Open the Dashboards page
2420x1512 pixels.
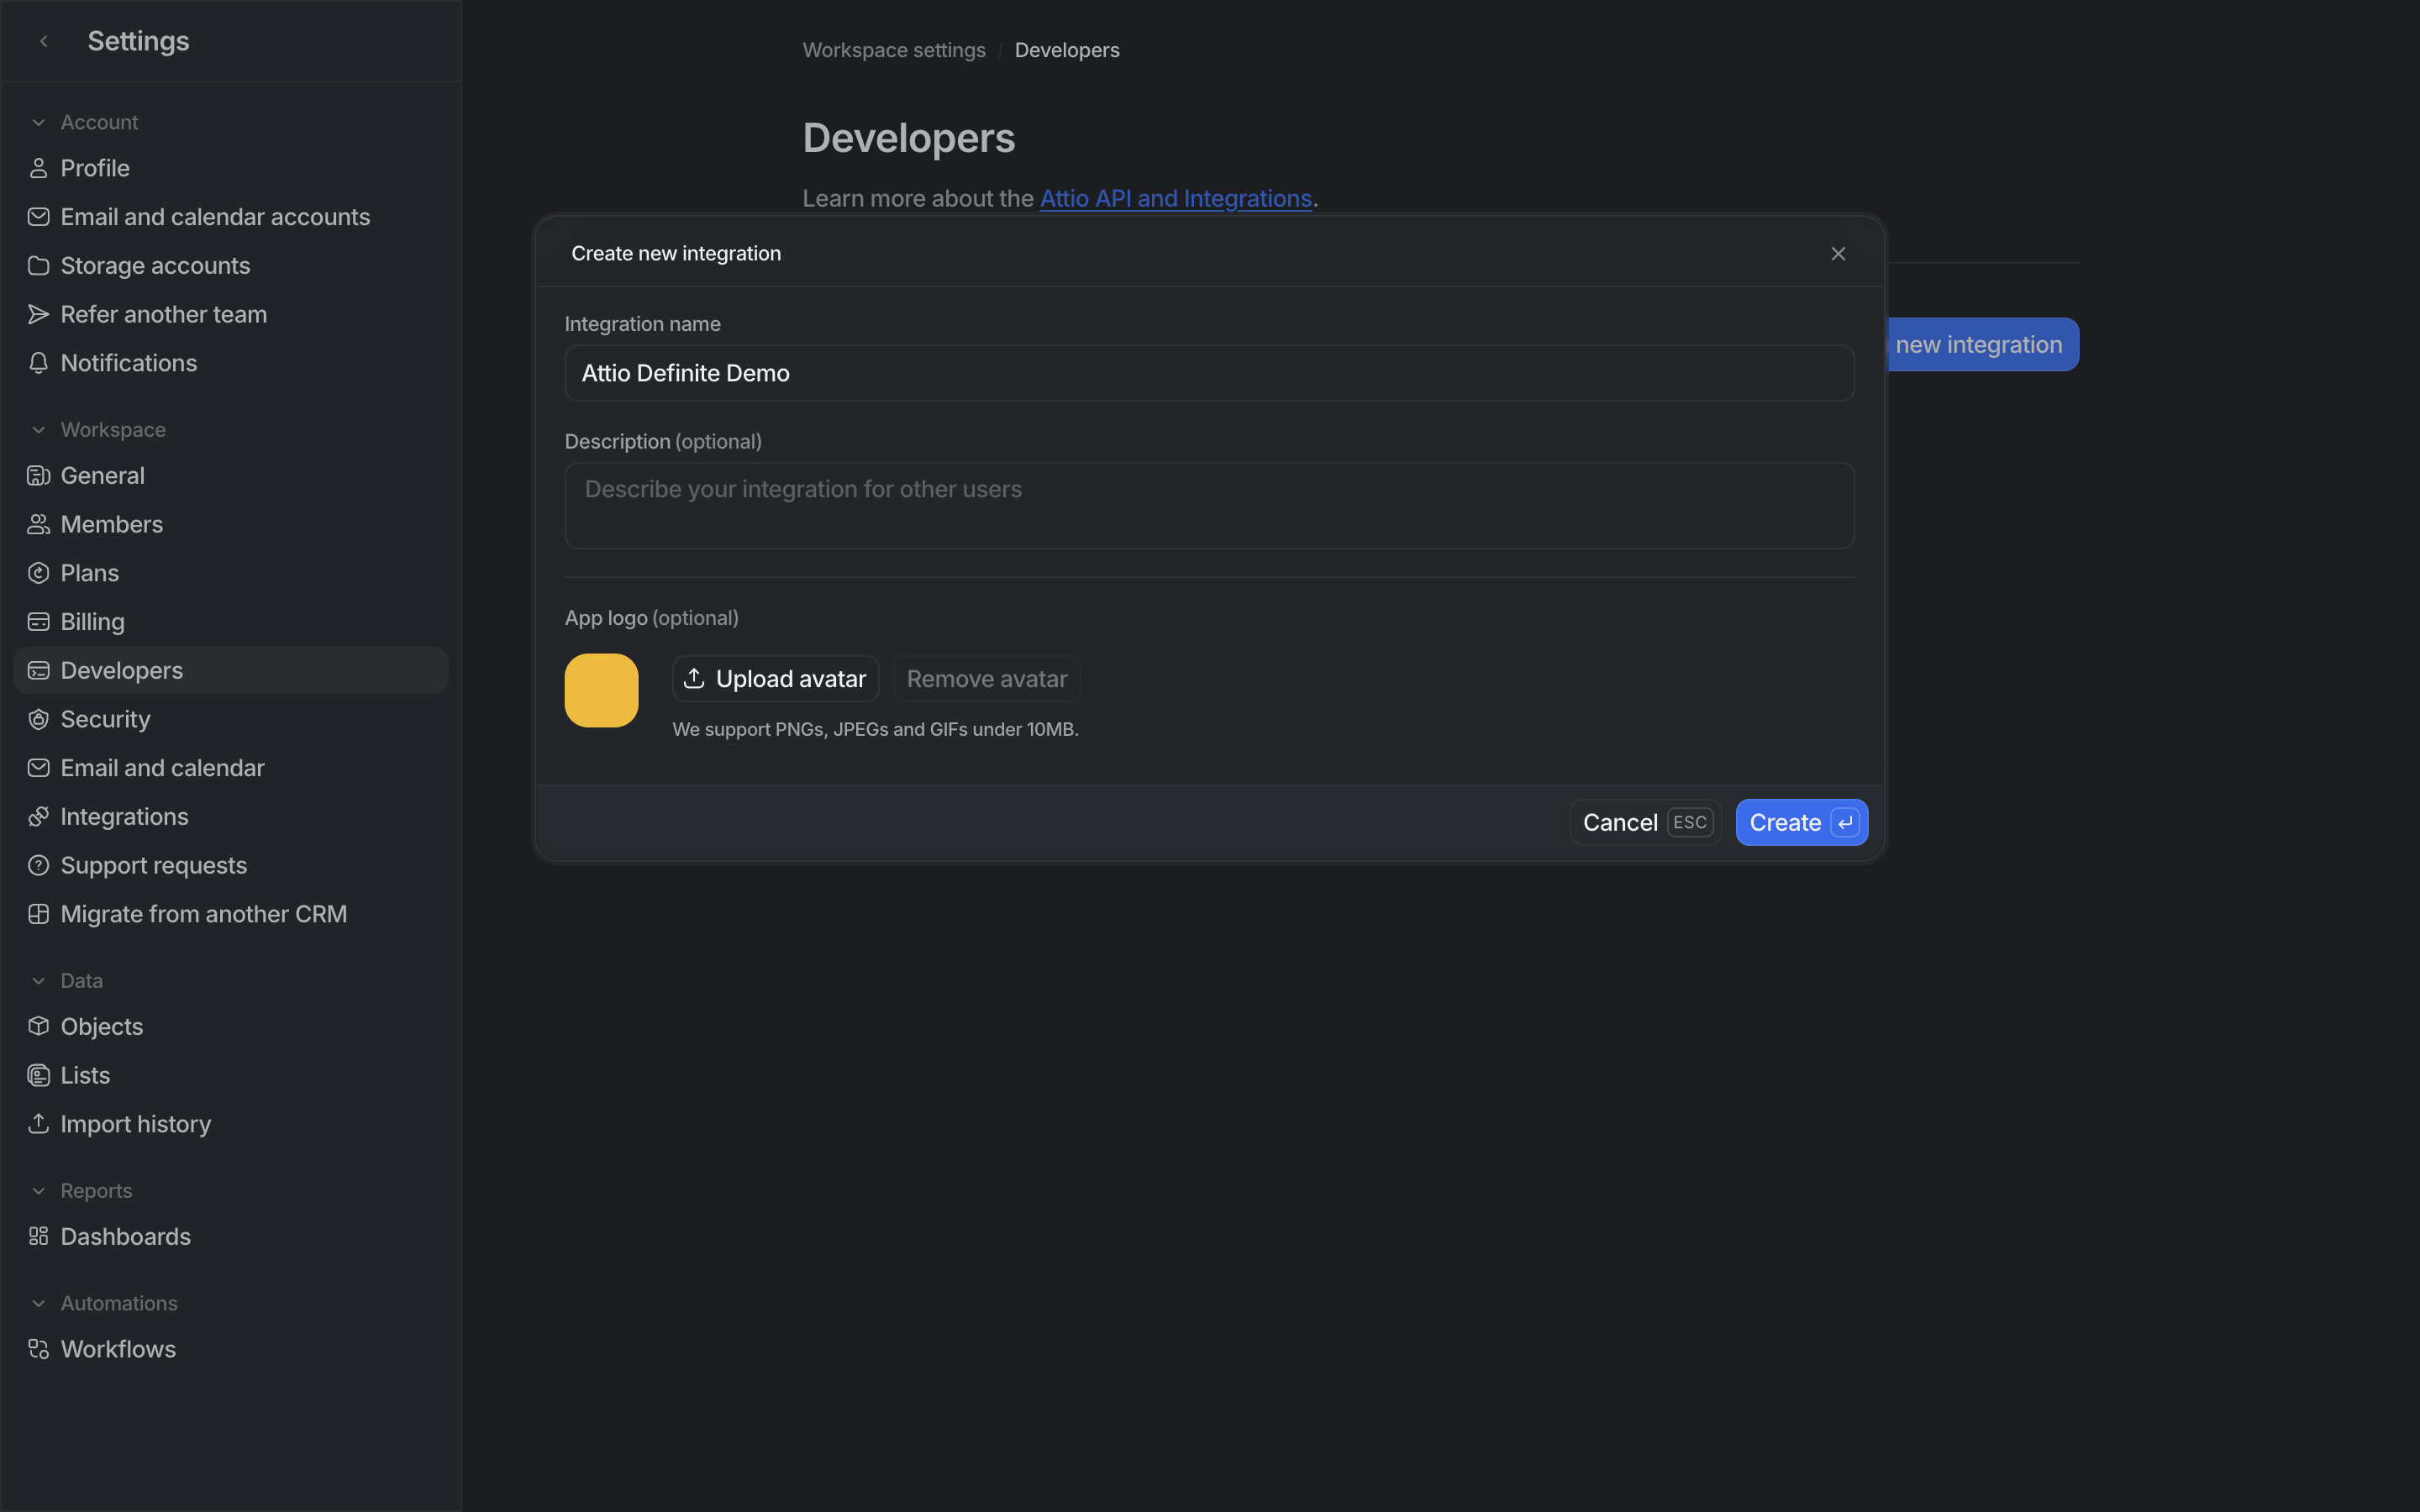231,1237
